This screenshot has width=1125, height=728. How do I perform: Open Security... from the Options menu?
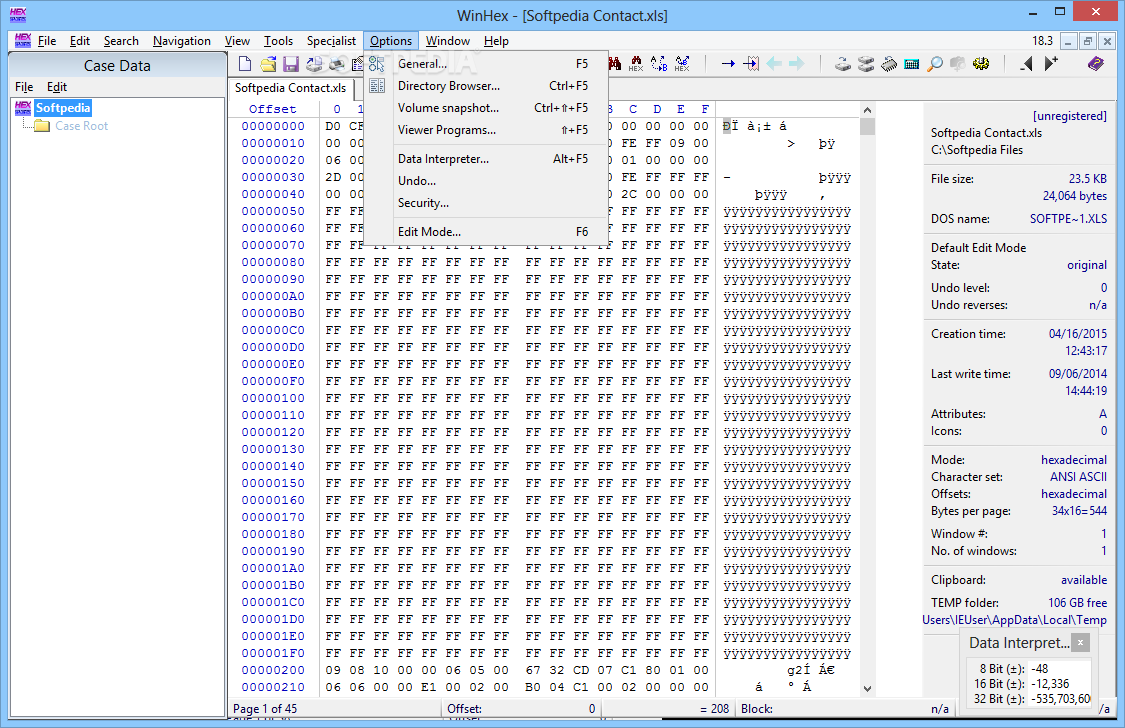coord(486,203)
